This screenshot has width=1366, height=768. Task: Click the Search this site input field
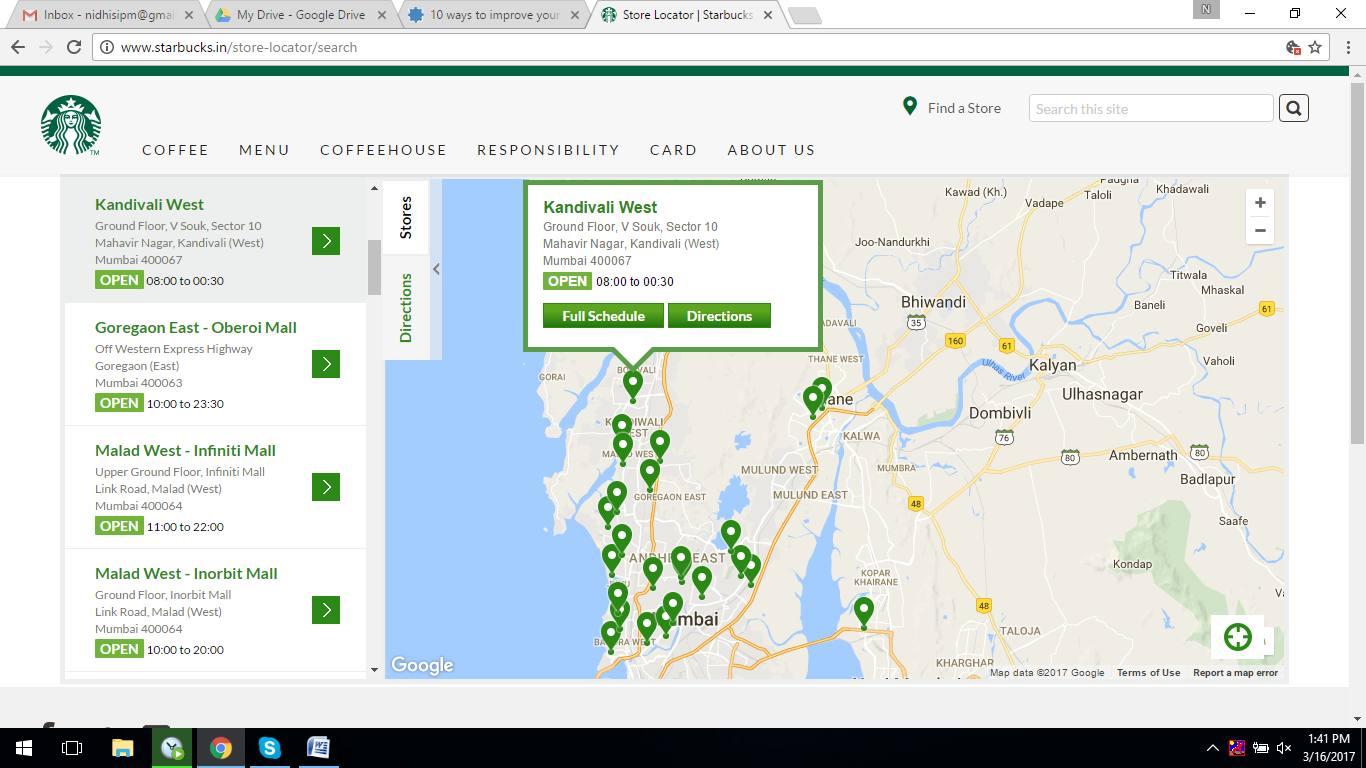1151,108
